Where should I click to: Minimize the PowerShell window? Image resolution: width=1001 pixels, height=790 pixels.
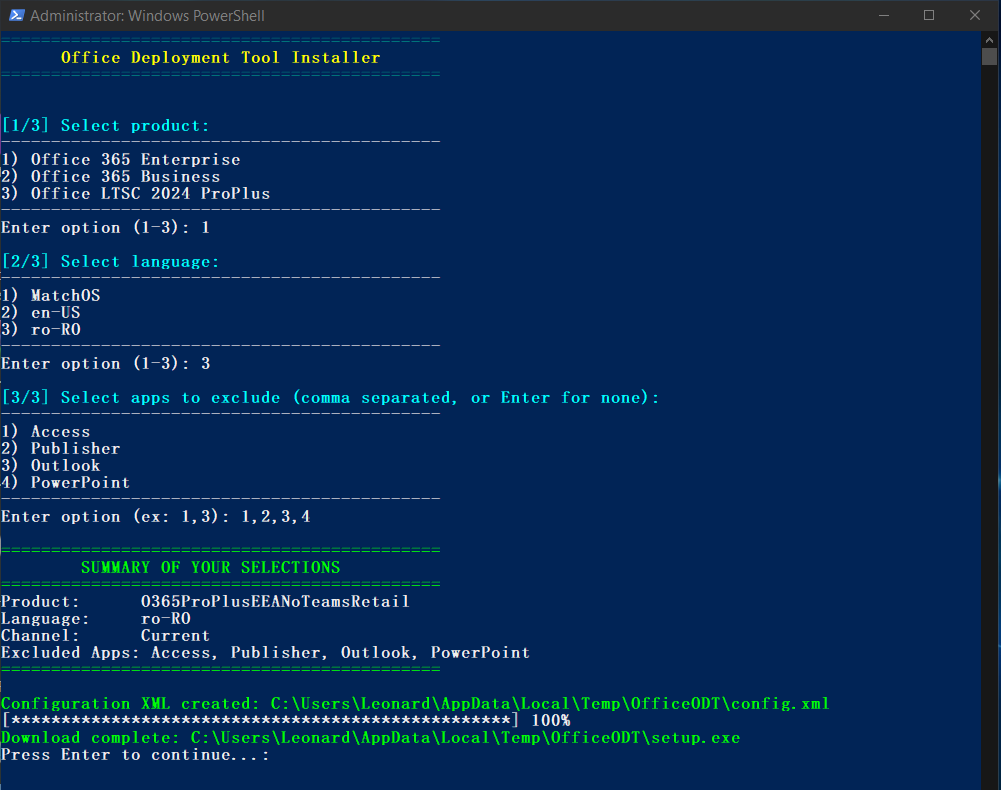(884, 15)
